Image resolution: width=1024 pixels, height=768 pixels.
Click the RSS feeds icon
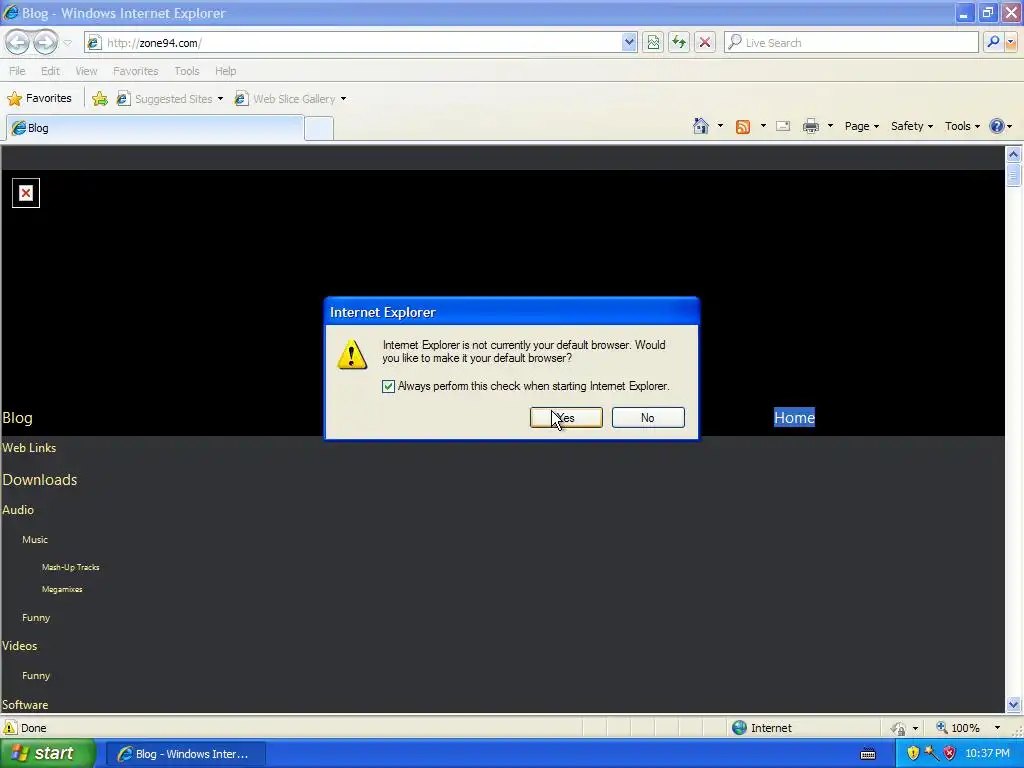[x=743, y=127]
